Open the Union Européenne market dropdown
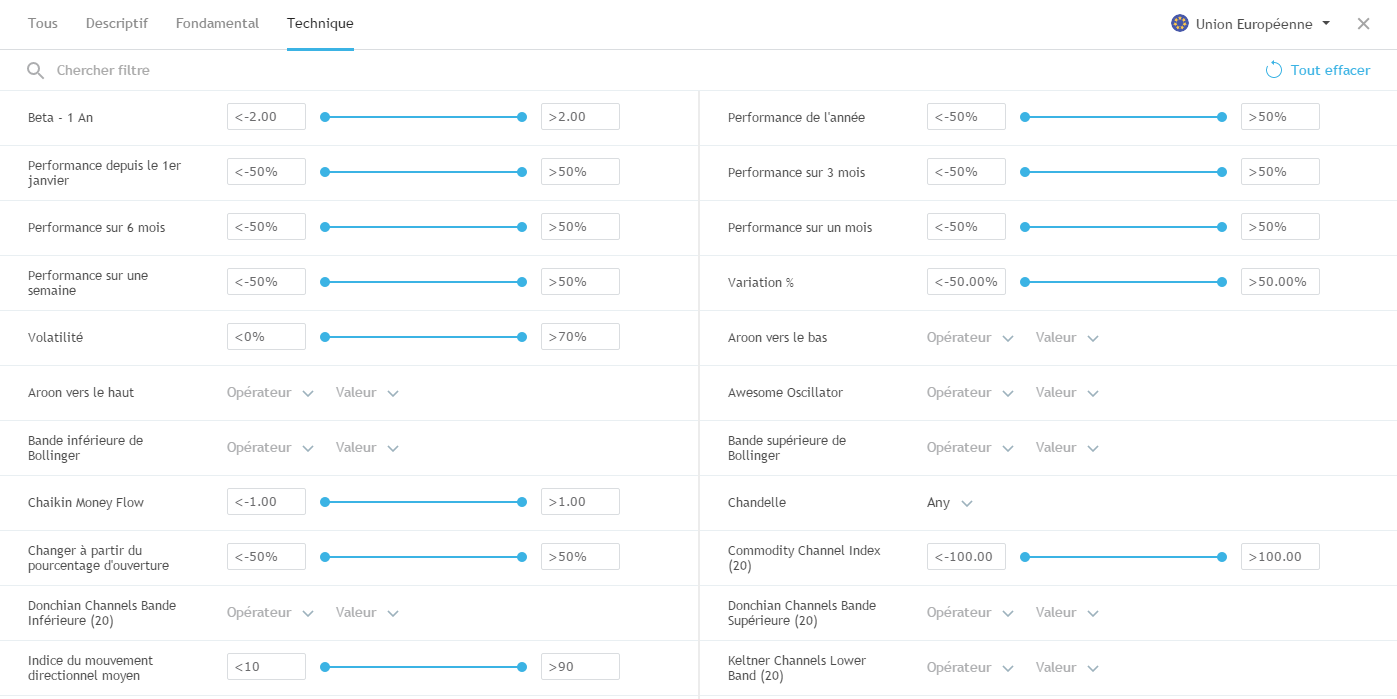 tap(1251, 24)
